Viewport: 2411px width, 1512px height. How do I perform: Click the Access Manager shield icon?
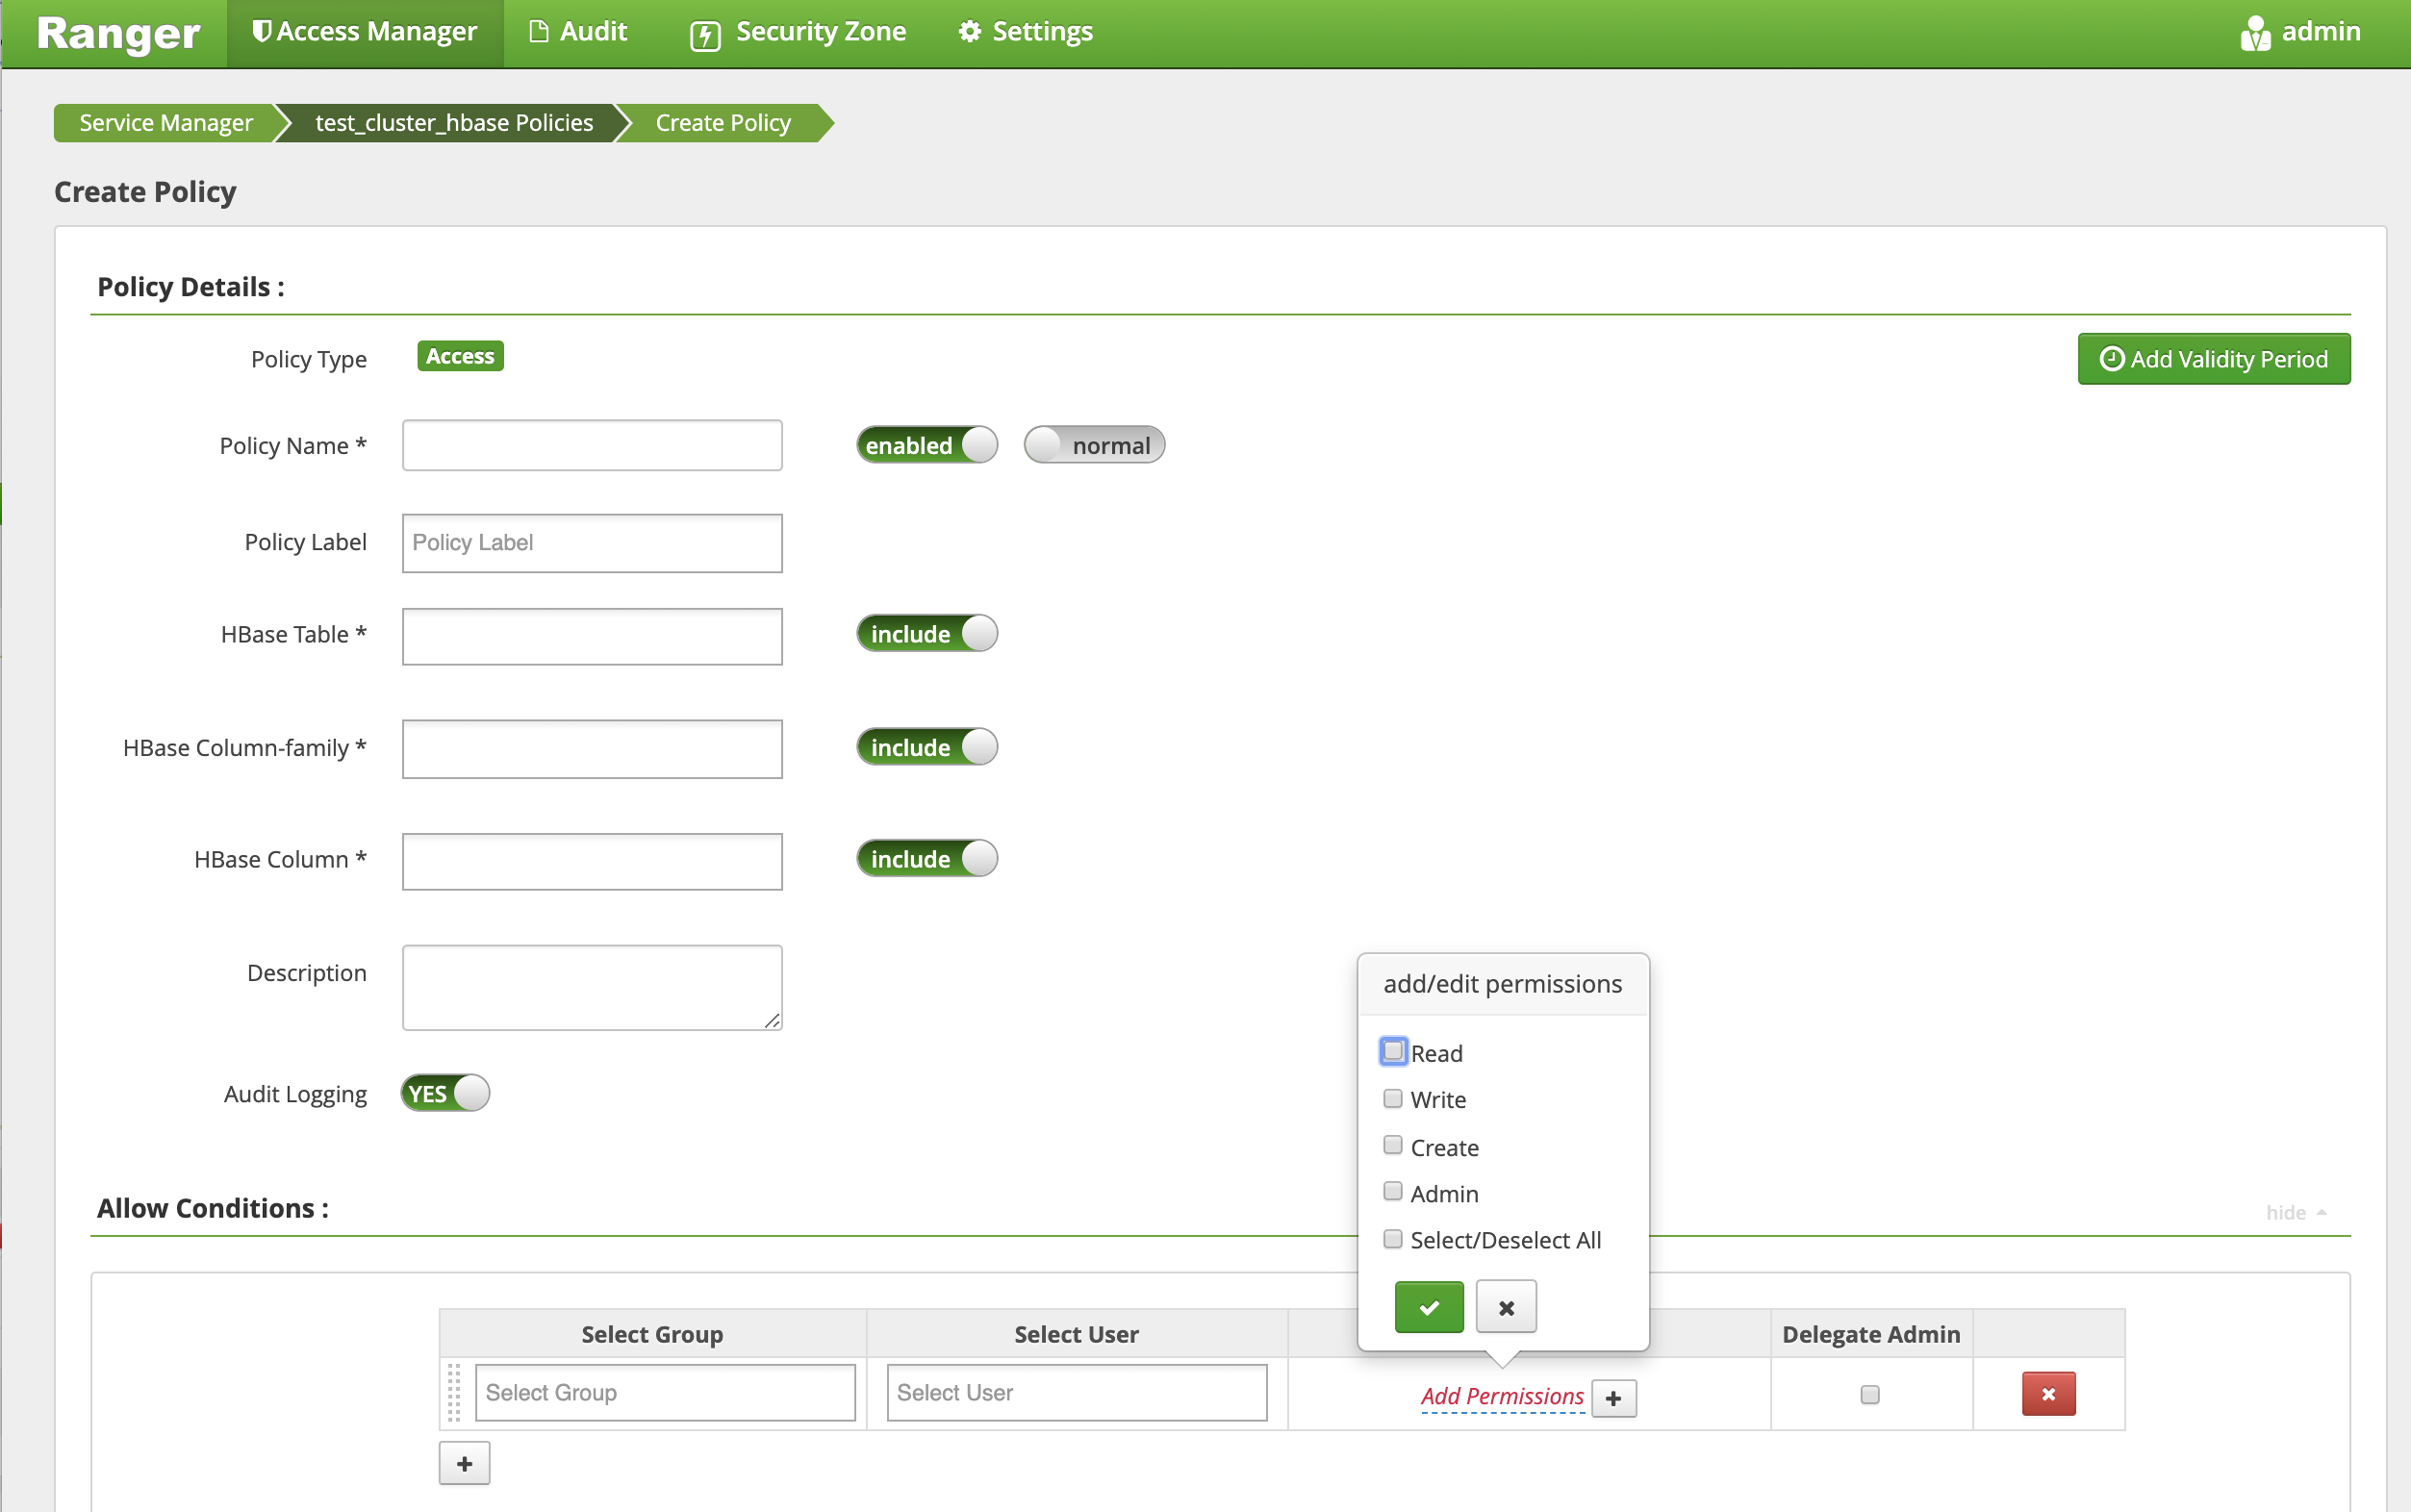pyautogui.click(x=263, y=32)
